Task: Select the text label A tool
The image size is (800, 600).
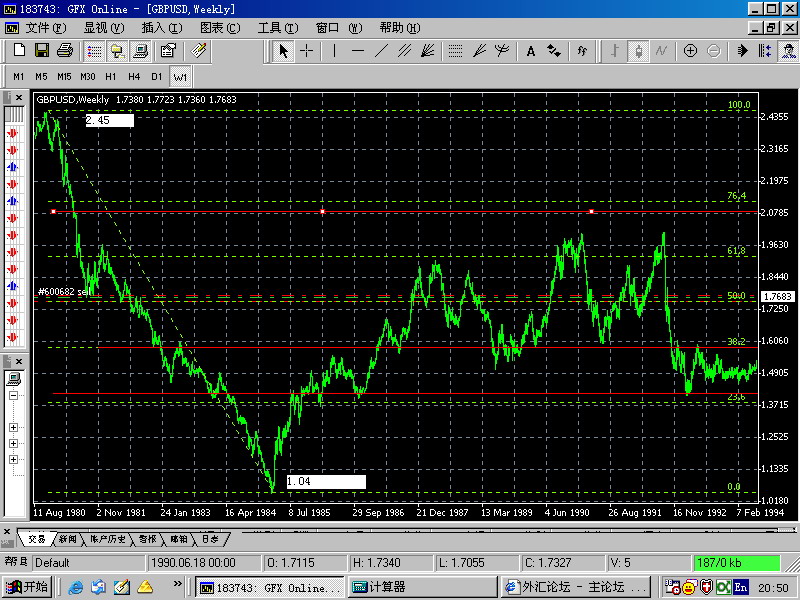Action: pyautogui.click(x=531, y=51)
